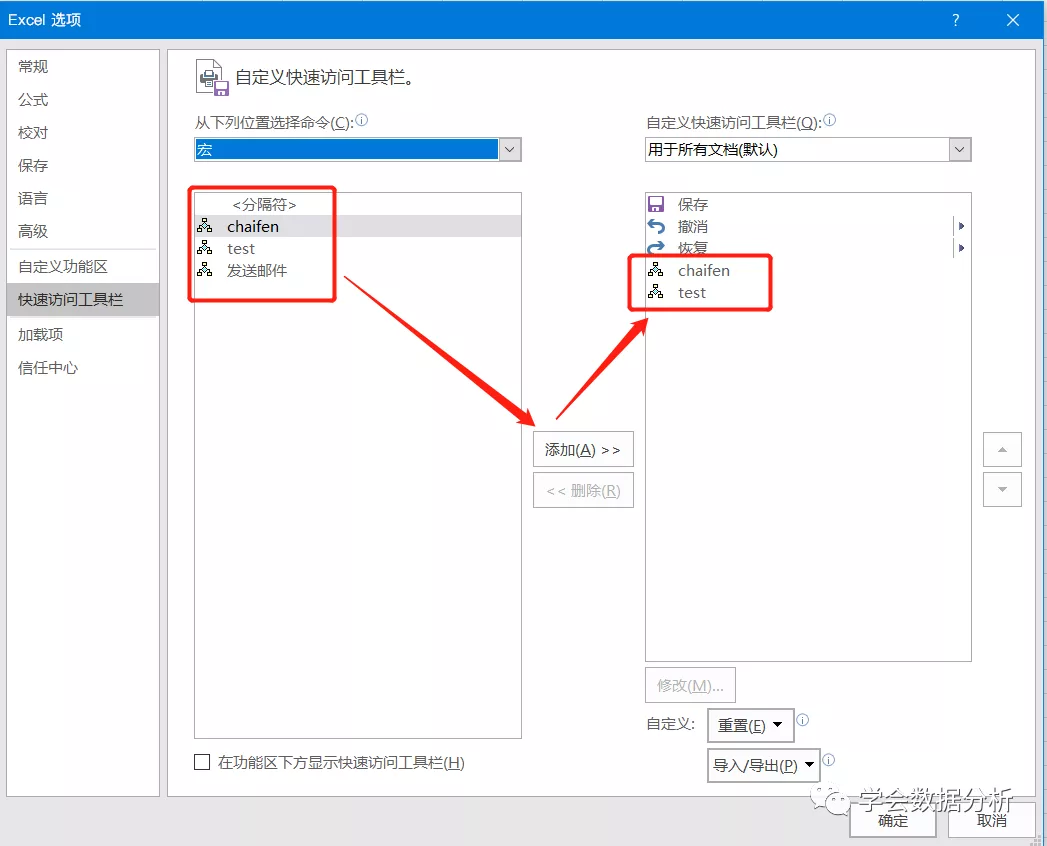Close the Excel 选项 dialog
This screenshot has width=1047, height=846.
coord(1012,20)
